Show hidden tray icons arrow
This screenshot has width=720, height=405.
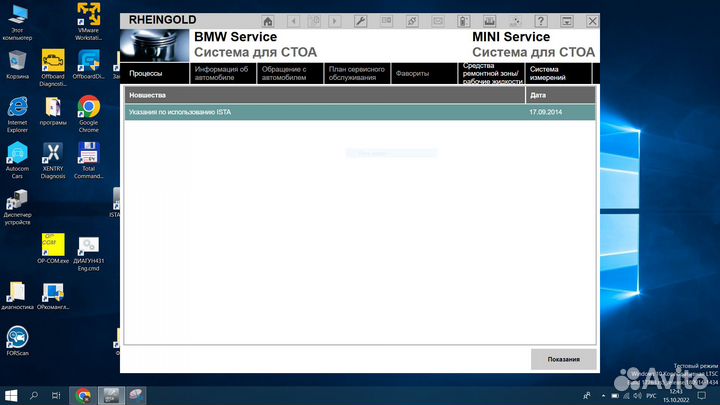tap(603, 395)
